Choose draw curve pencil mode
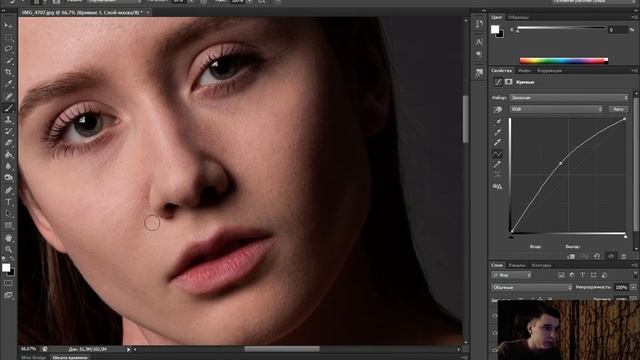The width and height of the screenshot is (640, 360). [497, 164]
